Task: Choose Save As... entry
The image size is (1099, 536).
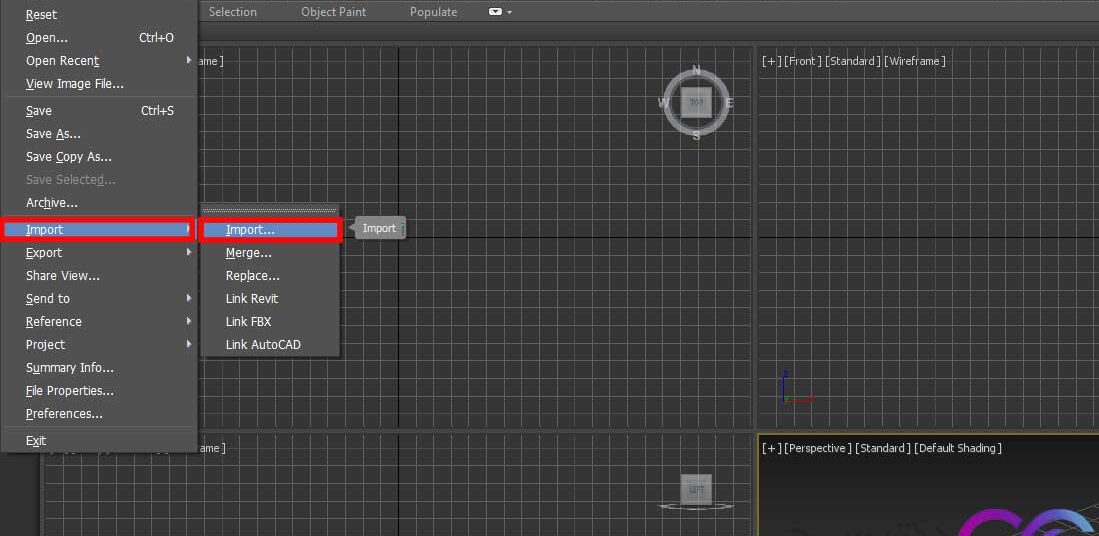Action: pyautogui.click(x=98, y=134)
